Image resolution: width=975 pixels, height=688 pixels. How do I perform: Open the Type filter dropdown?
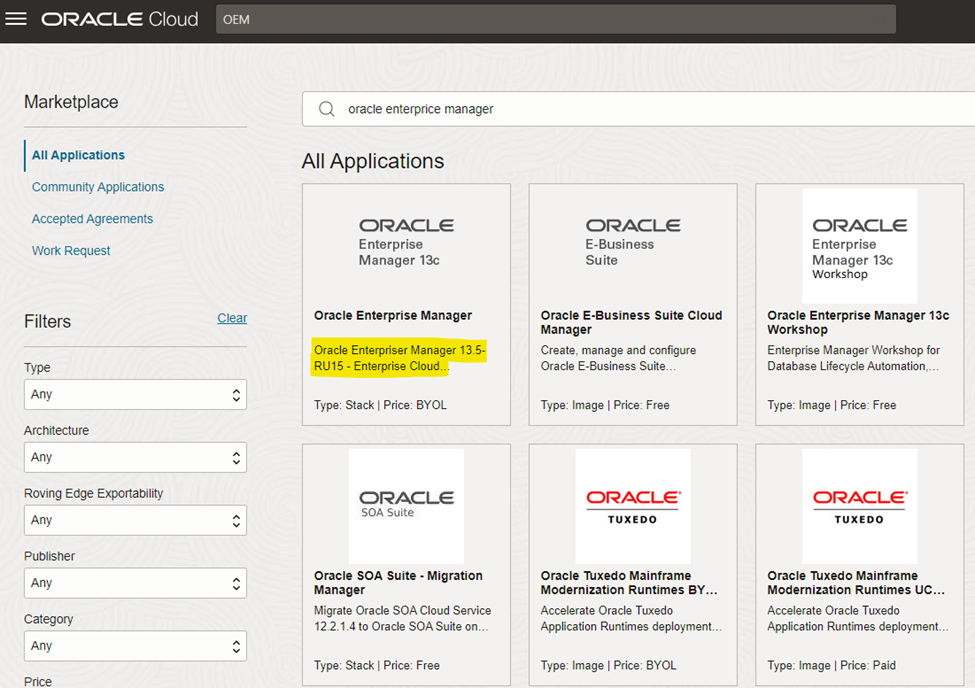pyautogui.click(x=135, y=394)
